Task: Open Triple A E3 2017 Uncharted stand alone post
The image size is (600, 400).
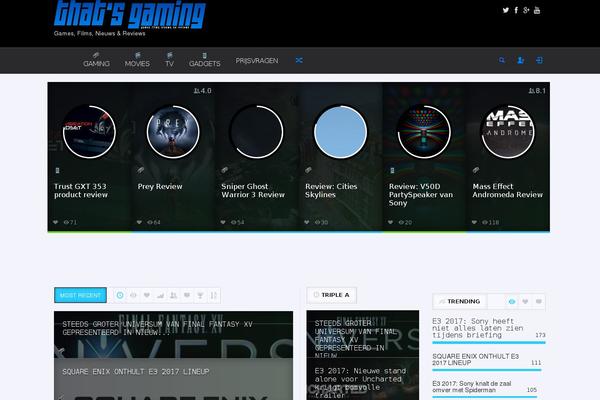Action: point(360,383)
